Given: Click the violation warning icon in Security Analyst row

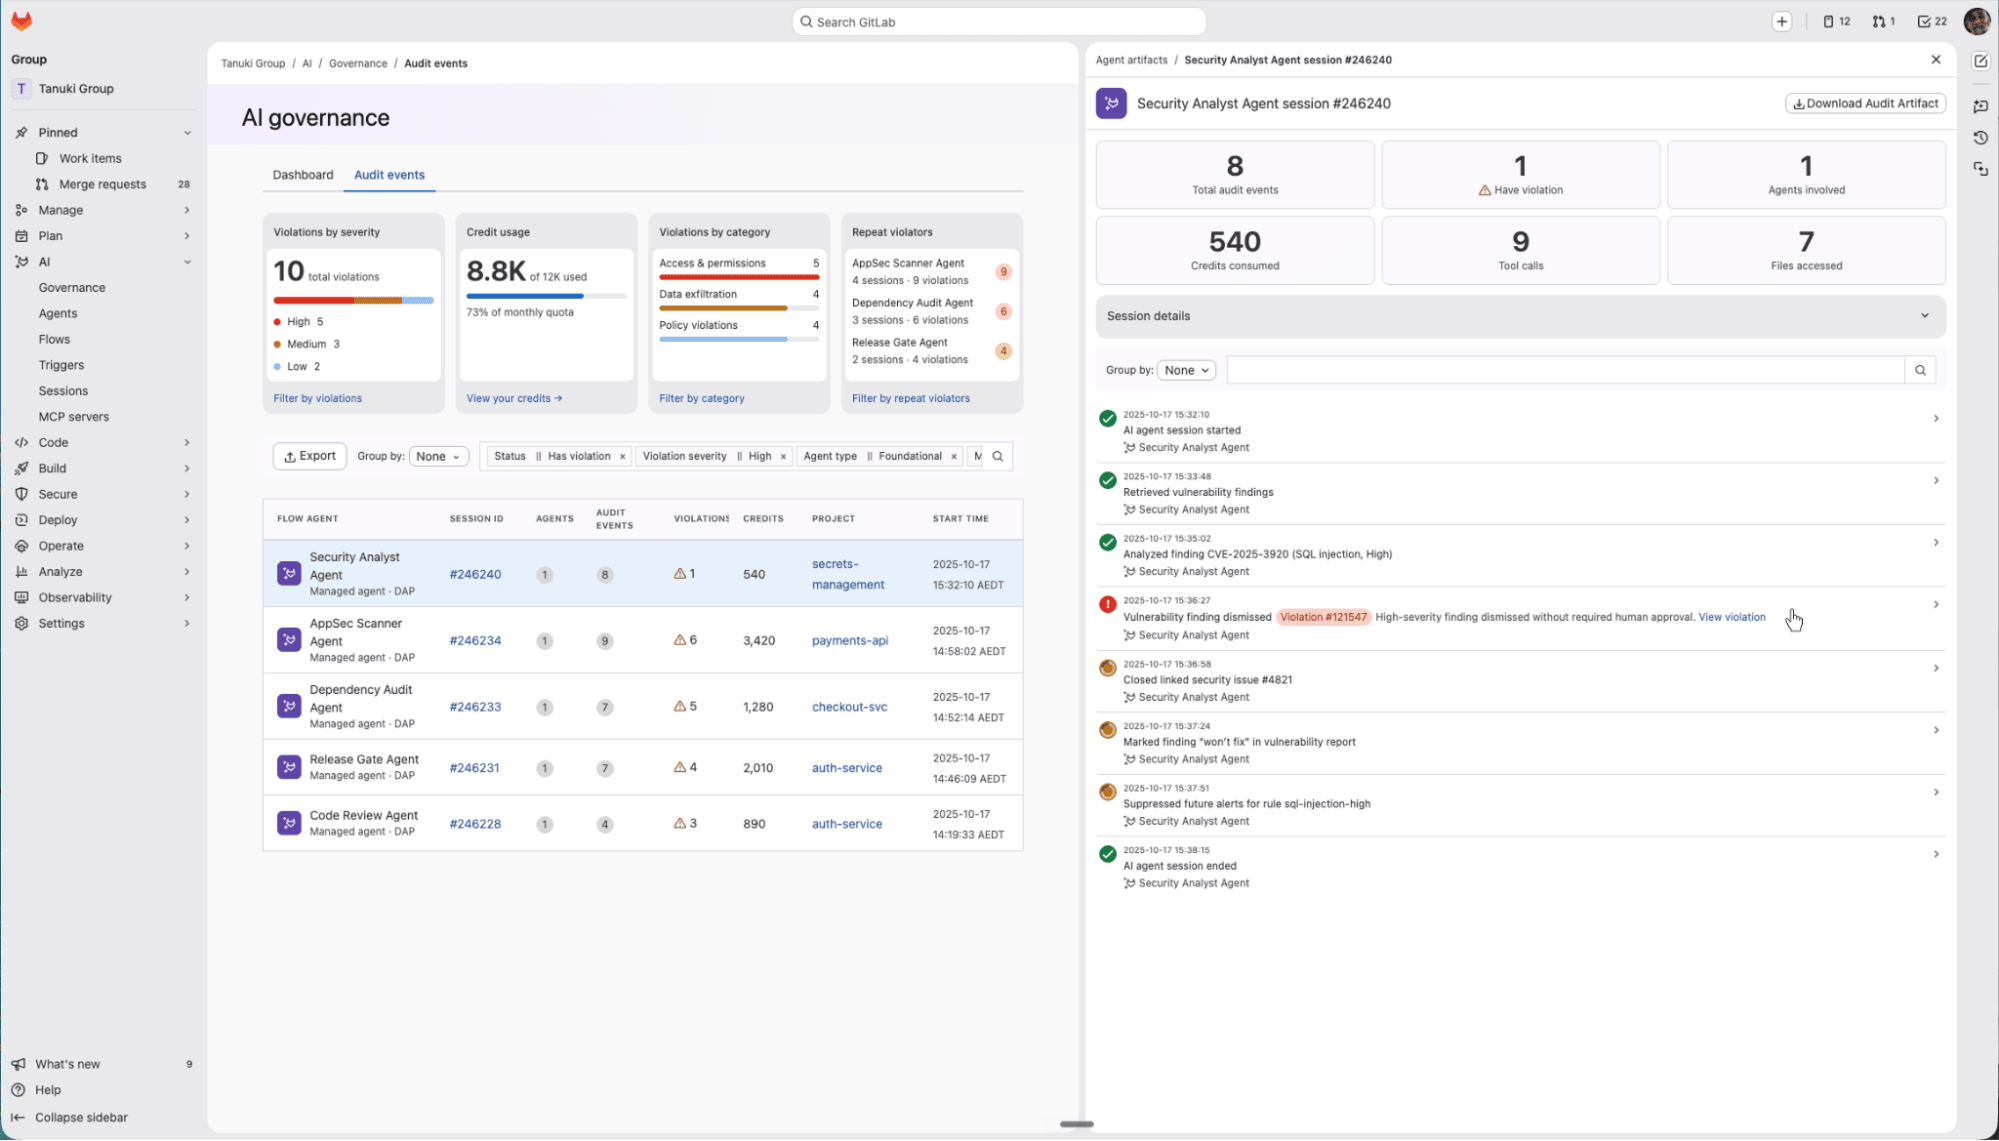Looking at the screenshot, I should tap(680, 574).
